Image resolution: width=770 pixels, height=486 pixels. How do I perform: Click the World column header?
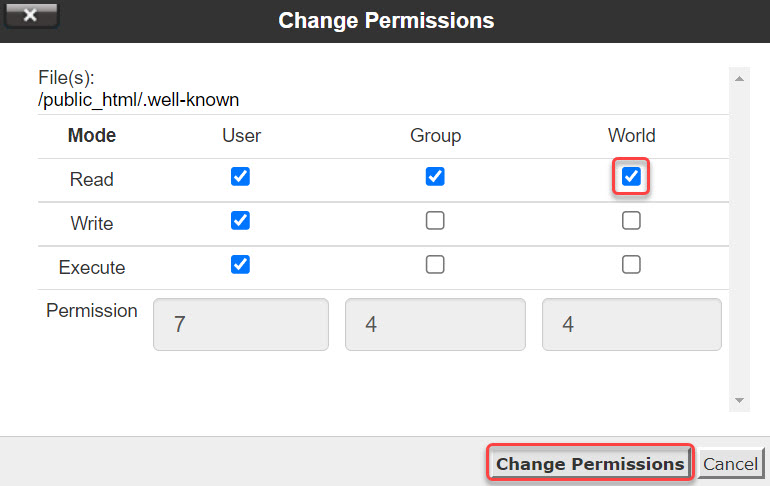(x=631, y=135)
